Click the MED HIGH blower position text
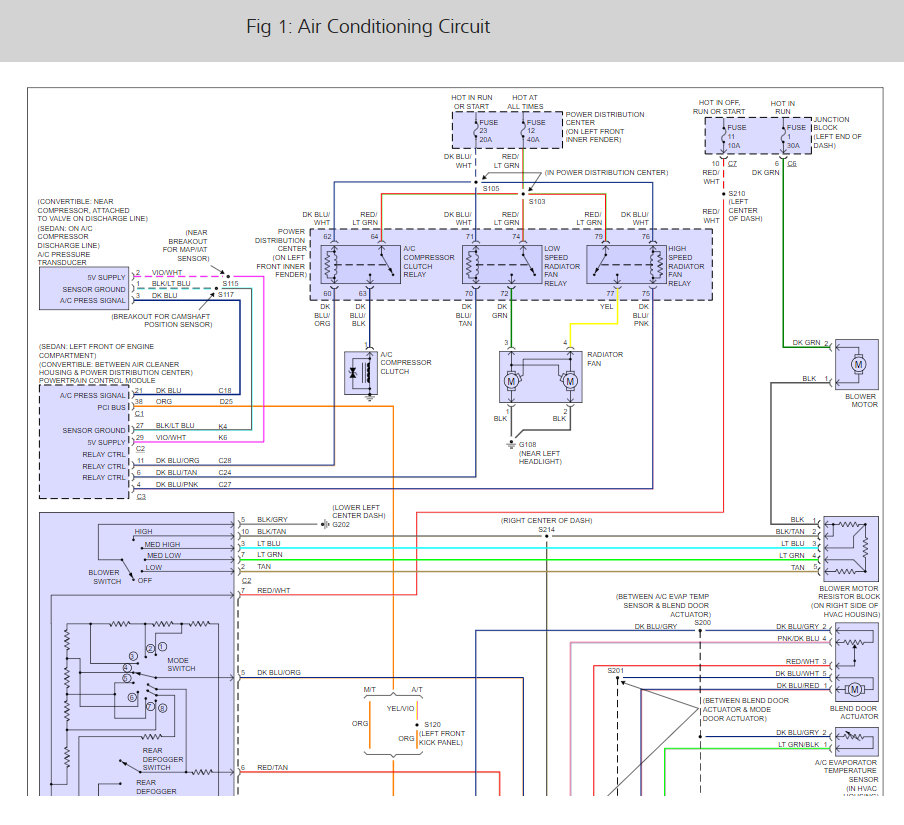Viewport: 904px width, 825px height. click(162, 544)
